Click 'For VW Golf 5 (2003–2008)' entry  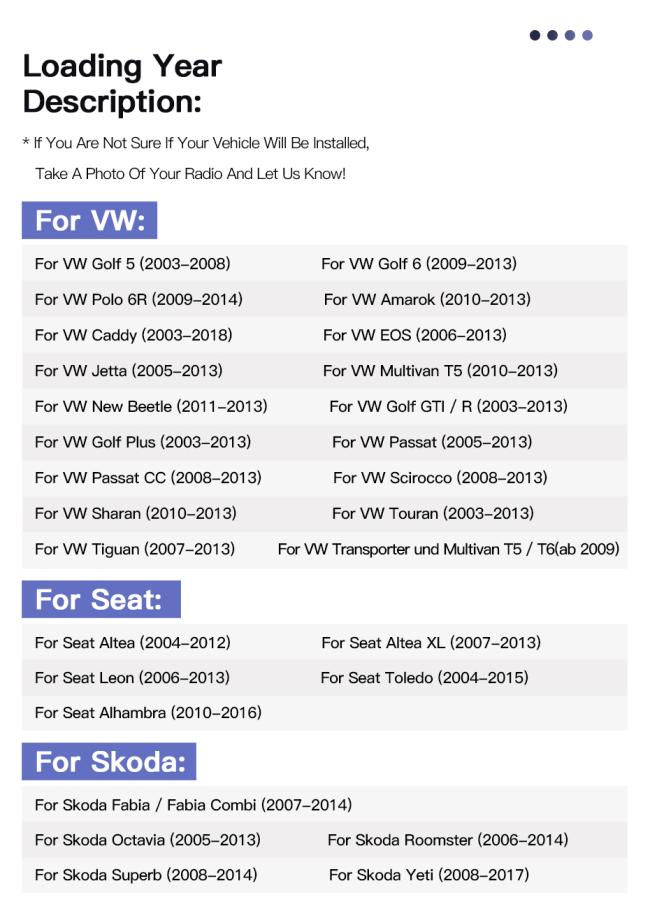pos(133,264)
